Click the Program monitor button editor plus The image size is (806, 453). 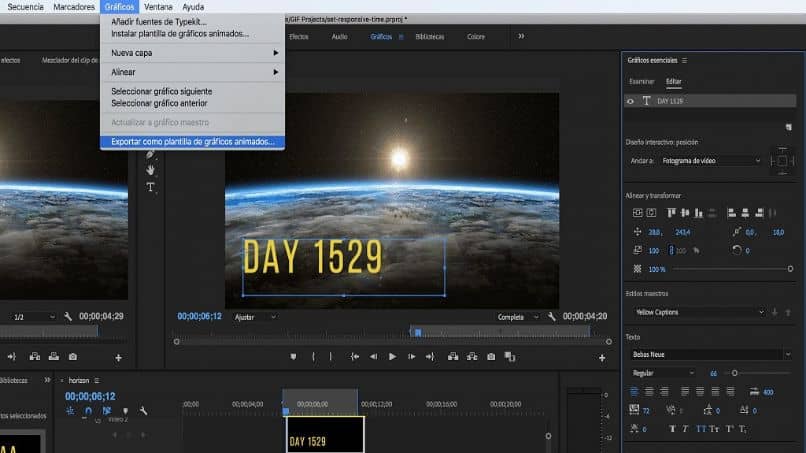(601, 357)
